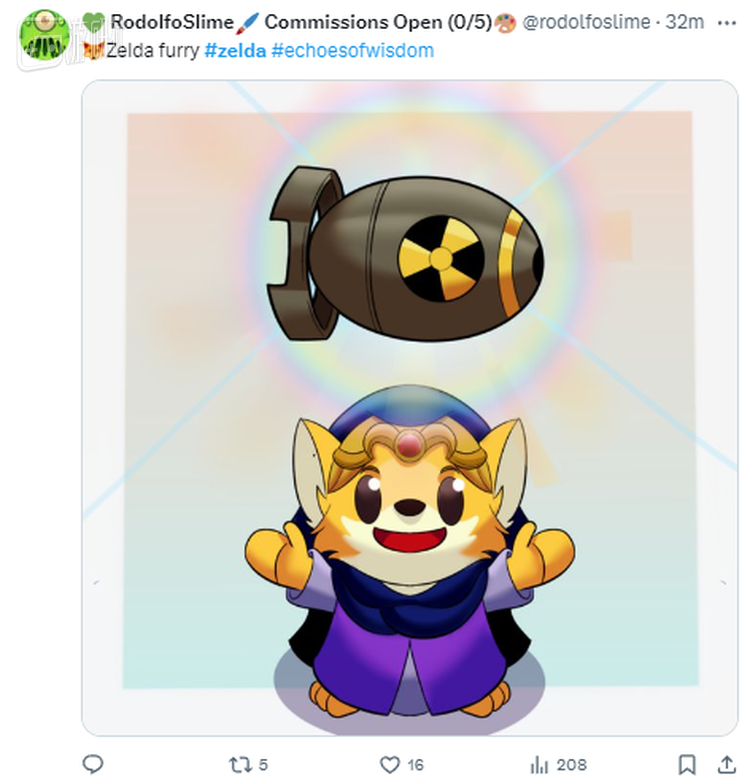The image size is (750, 783).
Task: Click the fox emoji before the tweet text
Action: 94,50
